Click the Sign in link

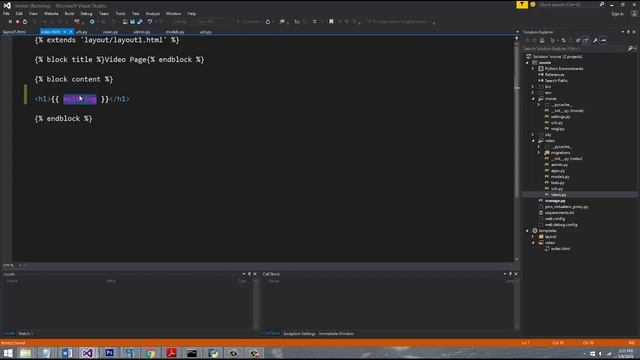coord(618,14)
